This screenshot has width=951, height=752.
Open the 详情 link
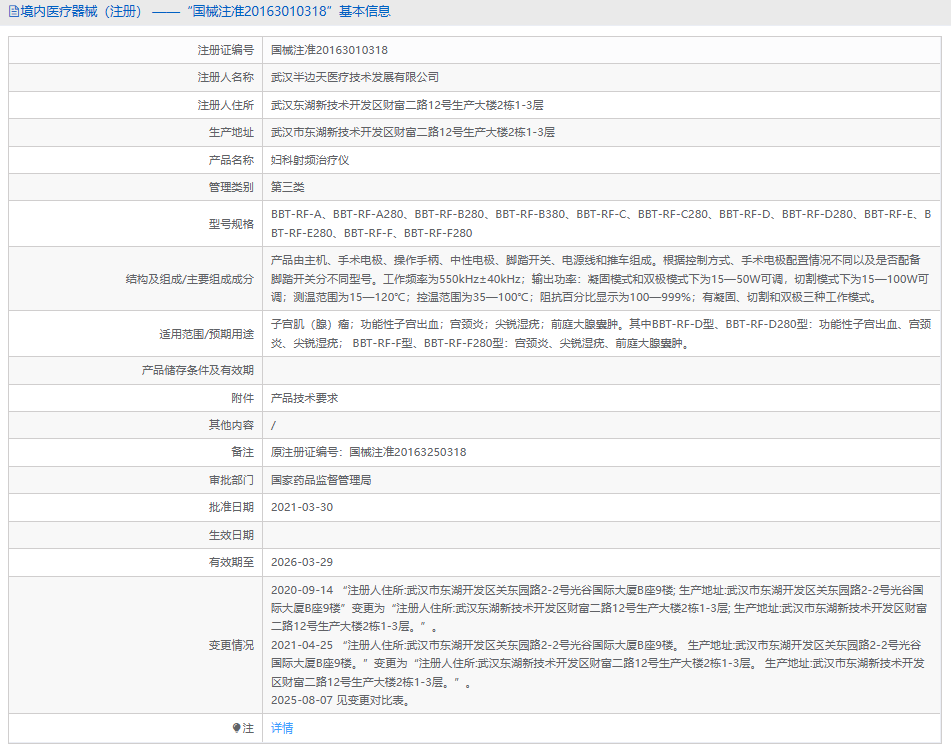point(282,728)
